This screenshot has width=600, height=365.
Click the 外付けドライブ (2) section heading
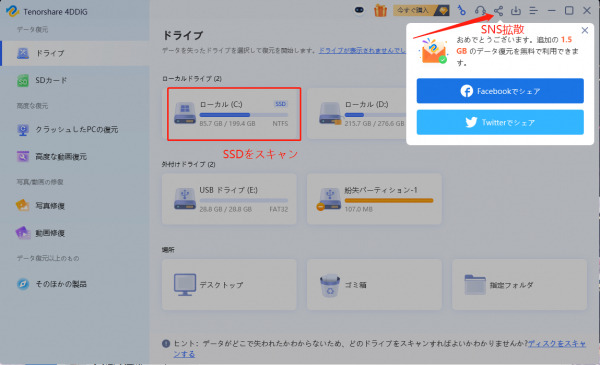188,165
